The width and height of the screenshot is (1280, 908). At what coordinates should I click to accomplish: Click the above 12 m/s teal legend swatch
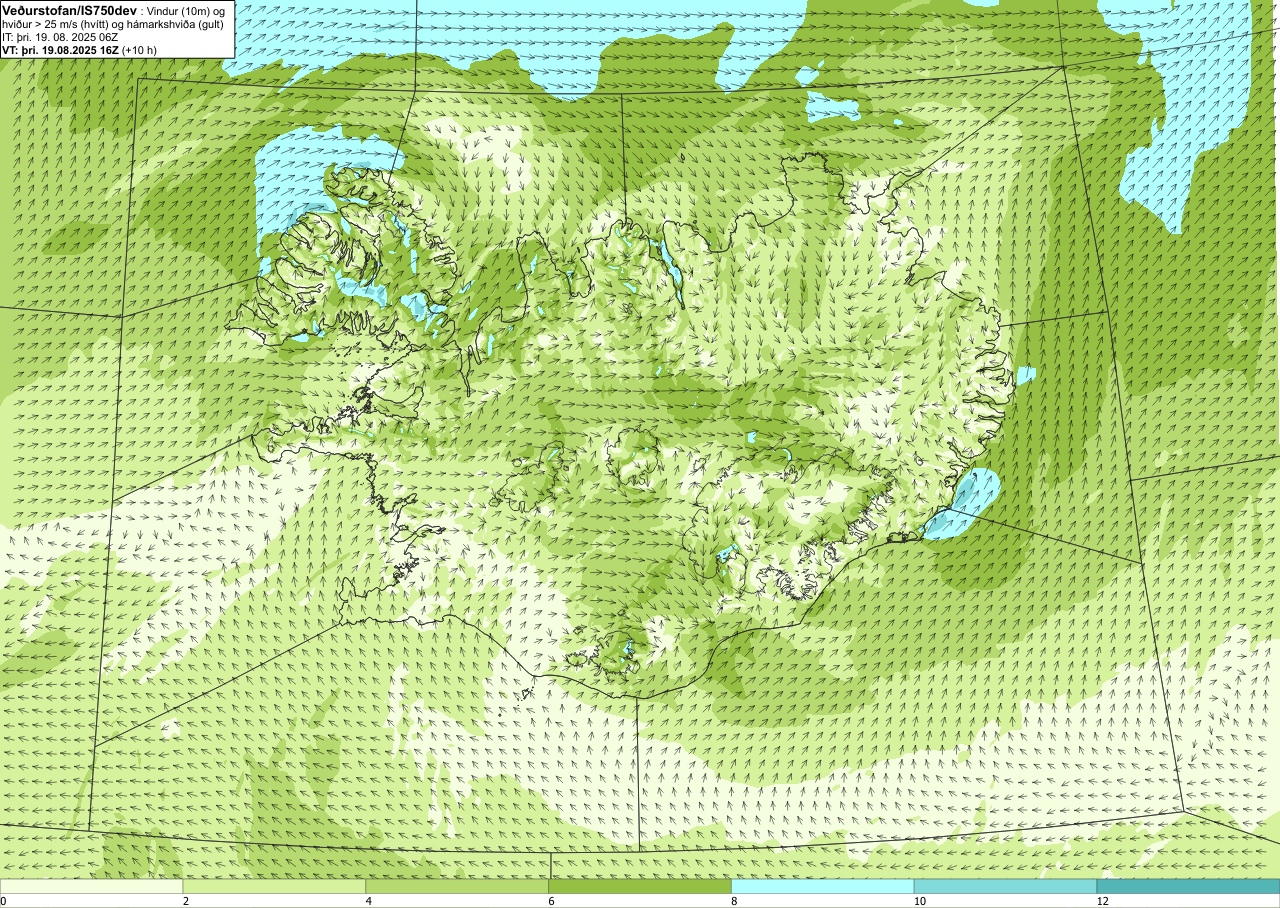point(1188,886)
